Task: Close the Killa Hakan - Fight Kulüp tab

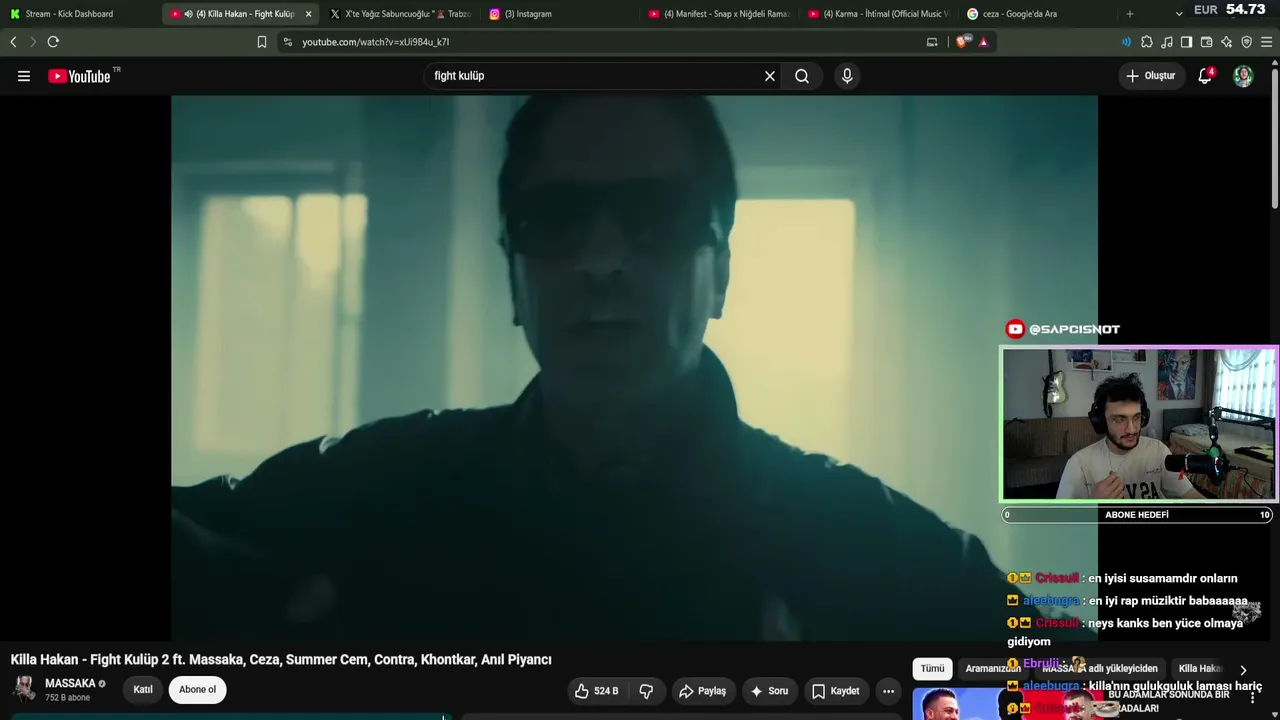Action: (x=308, y=14)
